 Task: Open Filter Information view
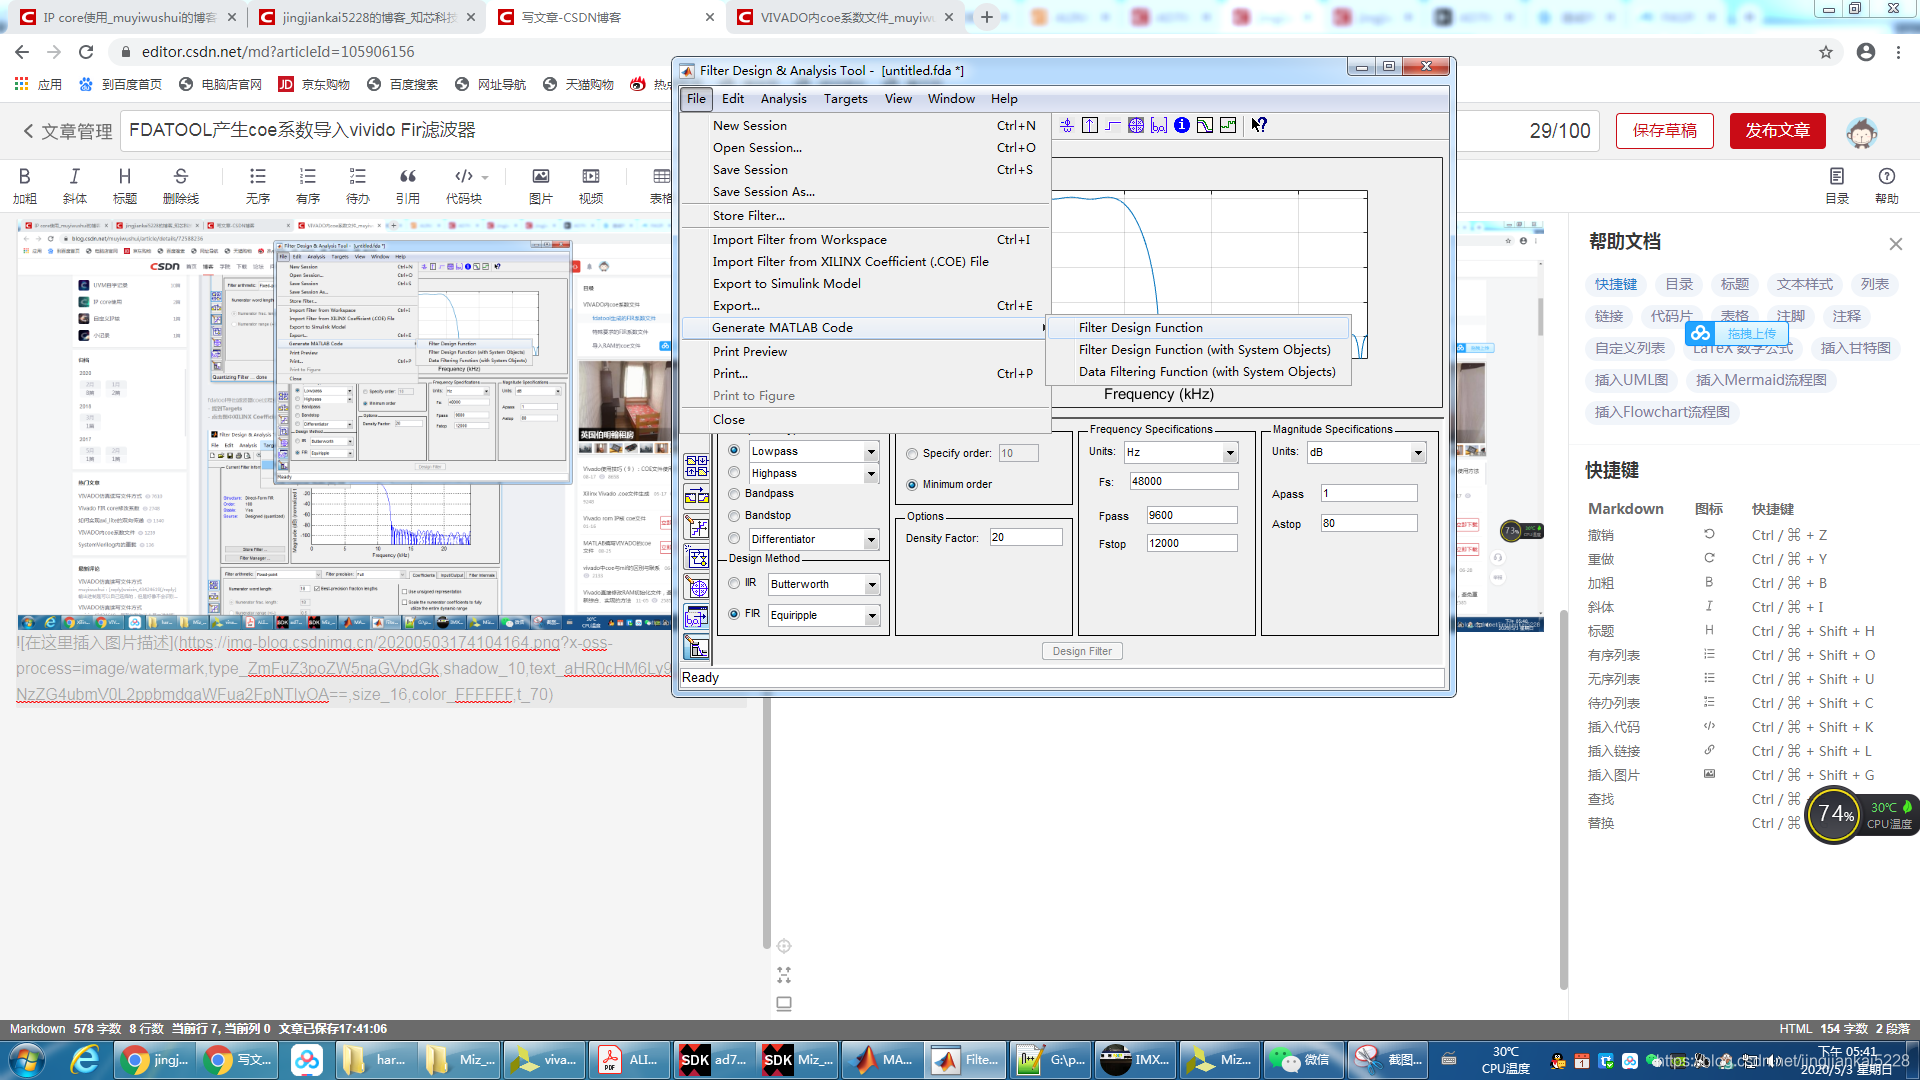[1181, 125]
